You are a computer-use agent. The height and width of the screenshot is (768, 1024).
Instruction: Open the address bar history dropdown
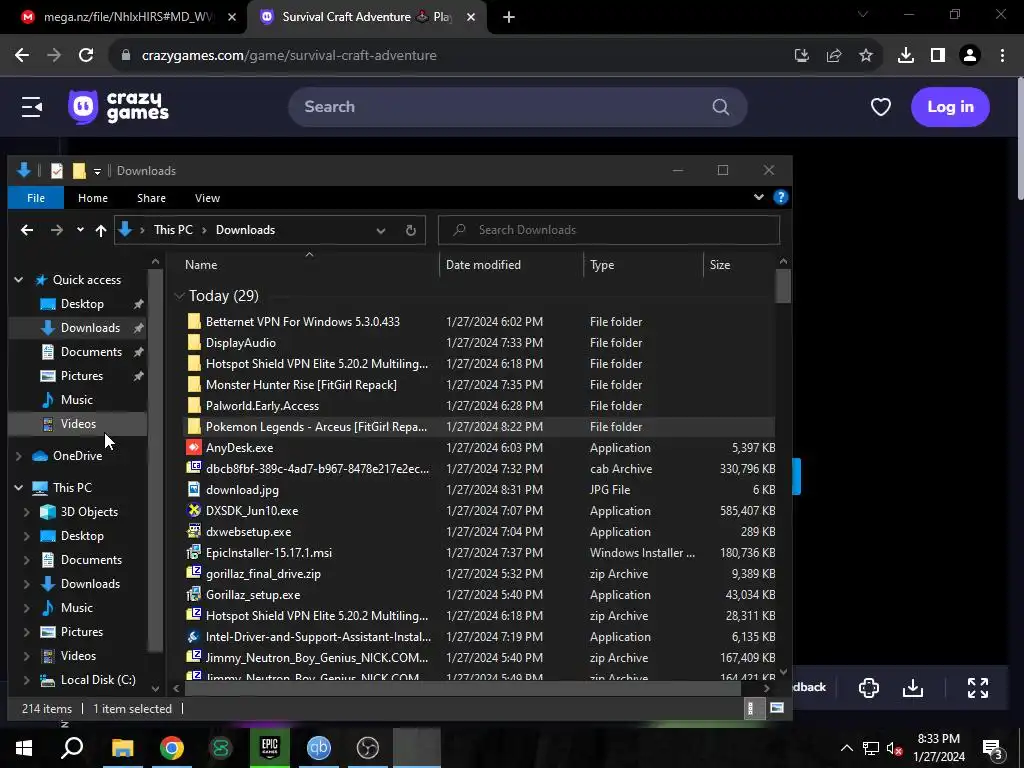tap(381, 230)
